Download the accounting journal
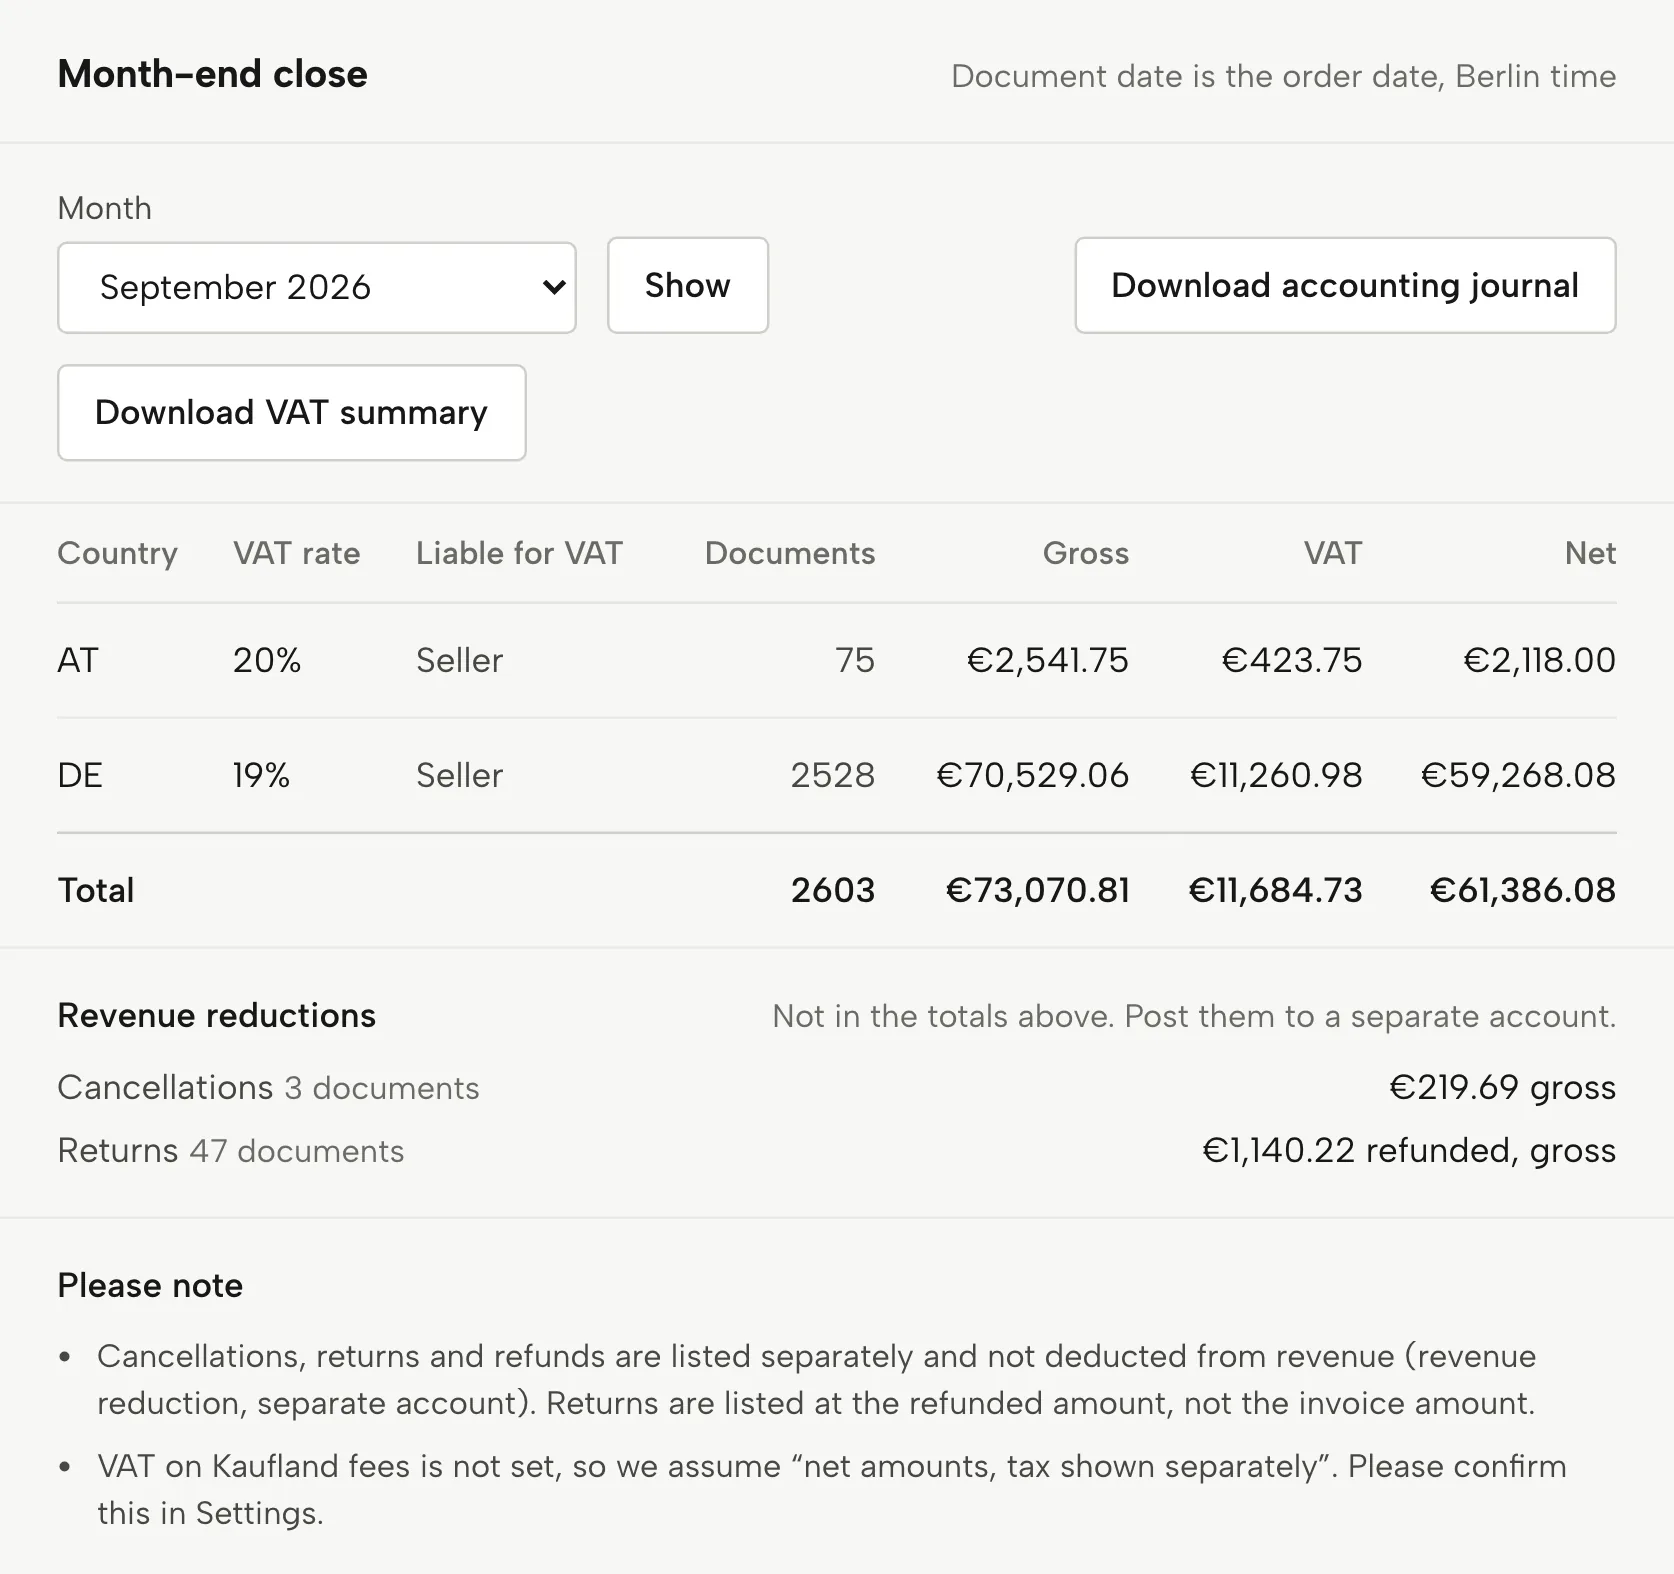Screen dimensions: 1674x1574 click(1345, 285)
